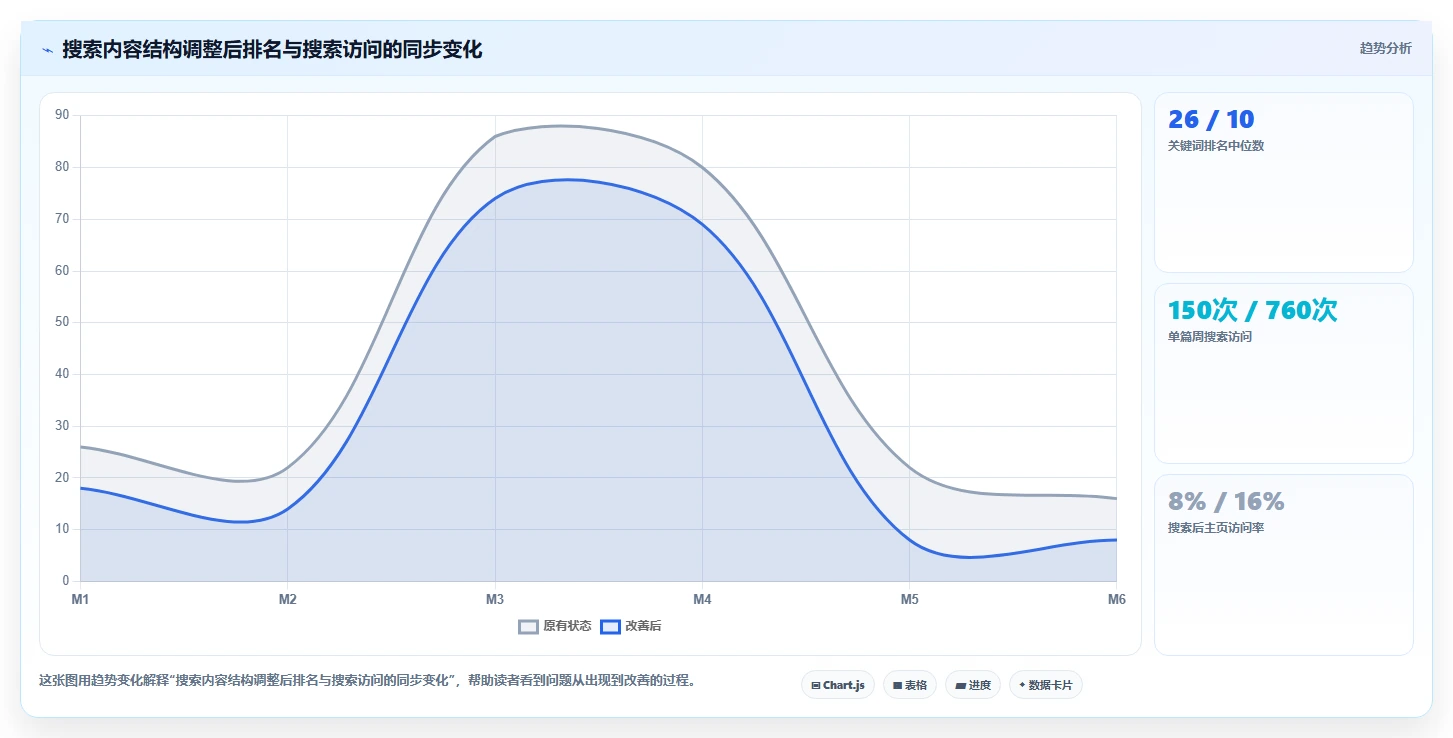
Task: Click the lightning icon beside the chart title
Action: tap(47, 50)
